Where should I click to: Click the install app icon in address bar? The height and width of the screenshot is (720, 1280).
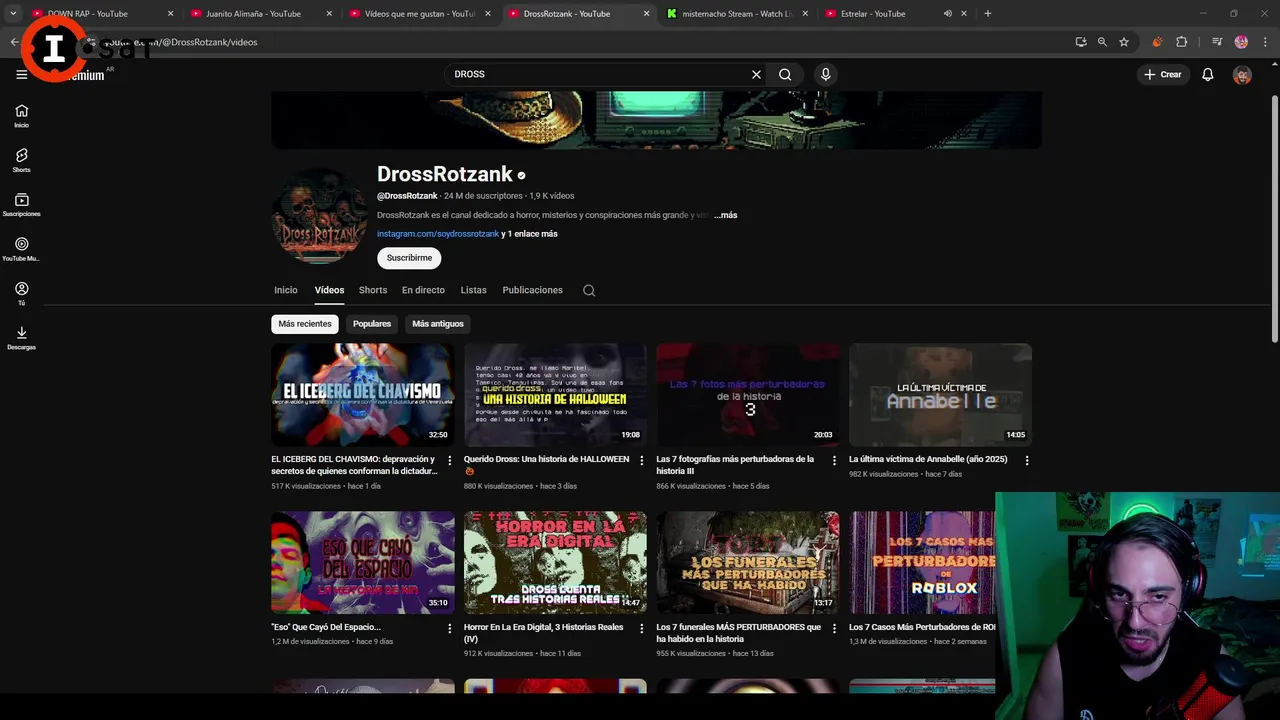point(1081,42)
